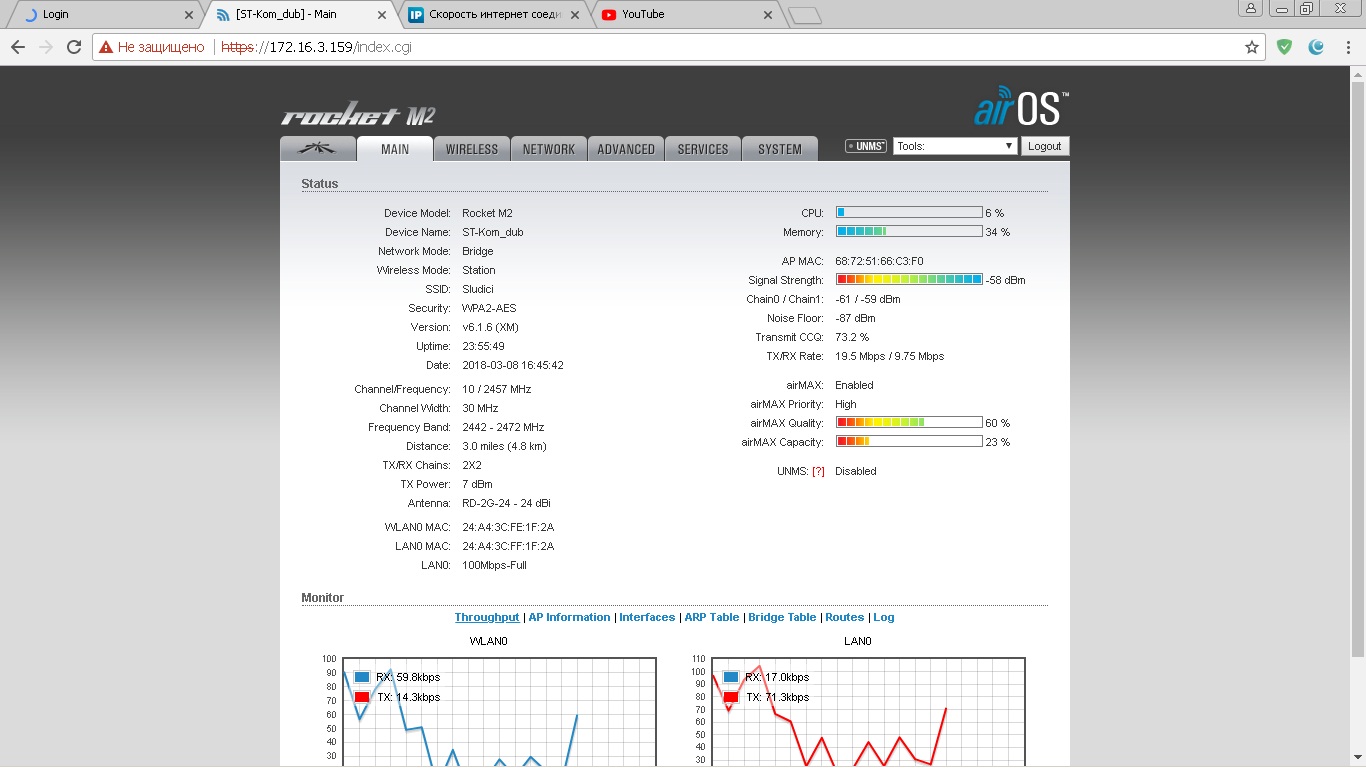Click the Status section heading

(x=320, y=184)
